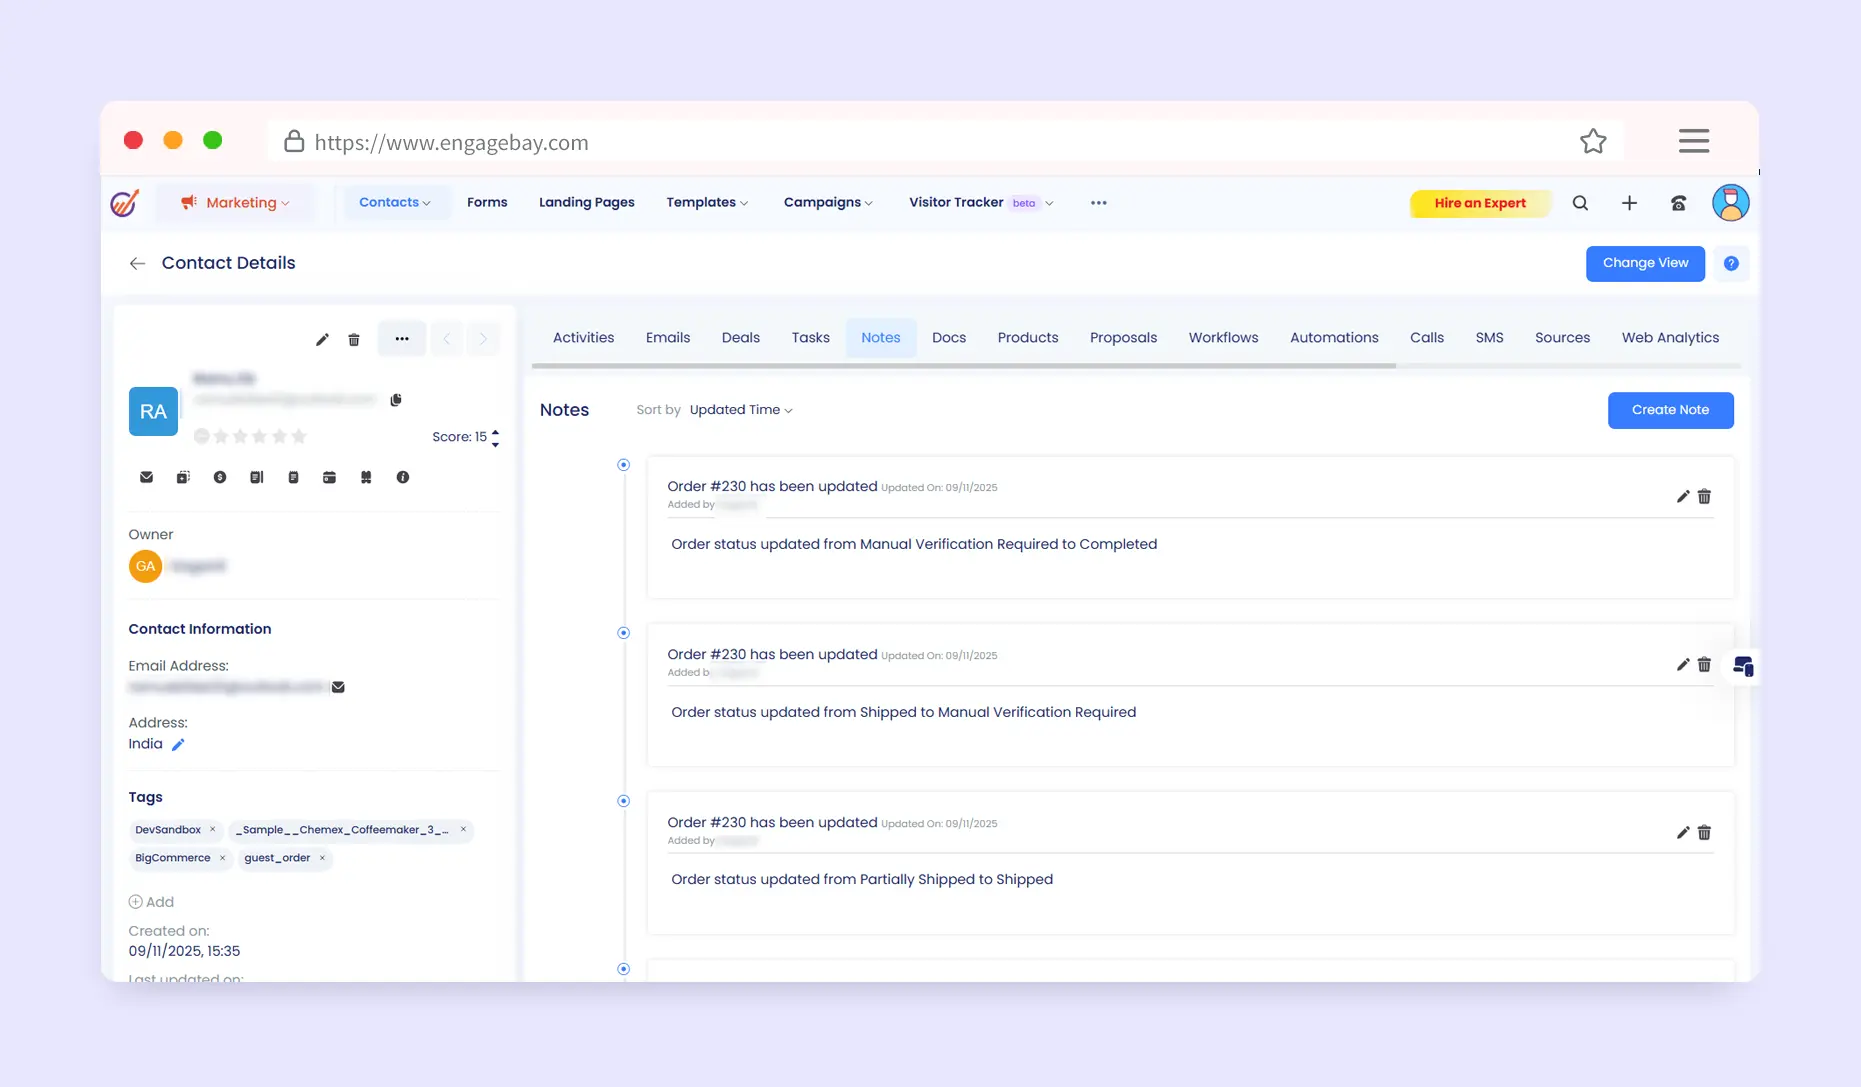Click the send email envelope icon under contact avatar

coord(146,477)
